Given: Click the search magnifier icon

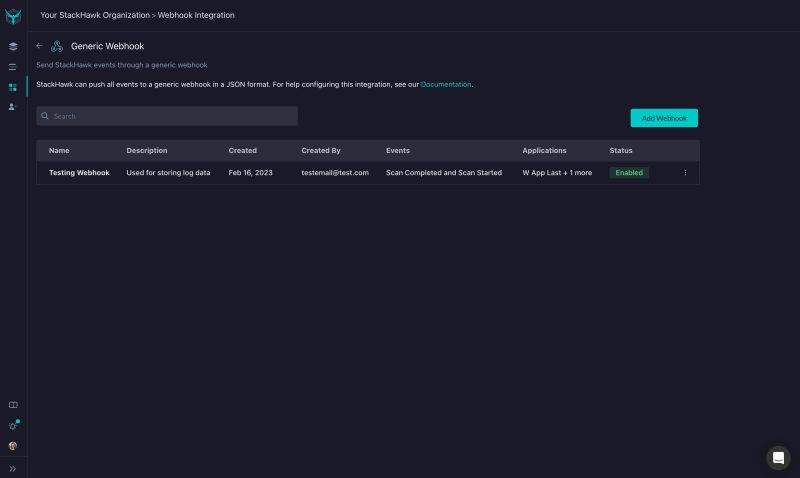Looking at the screenshot, I should point(45,116).
